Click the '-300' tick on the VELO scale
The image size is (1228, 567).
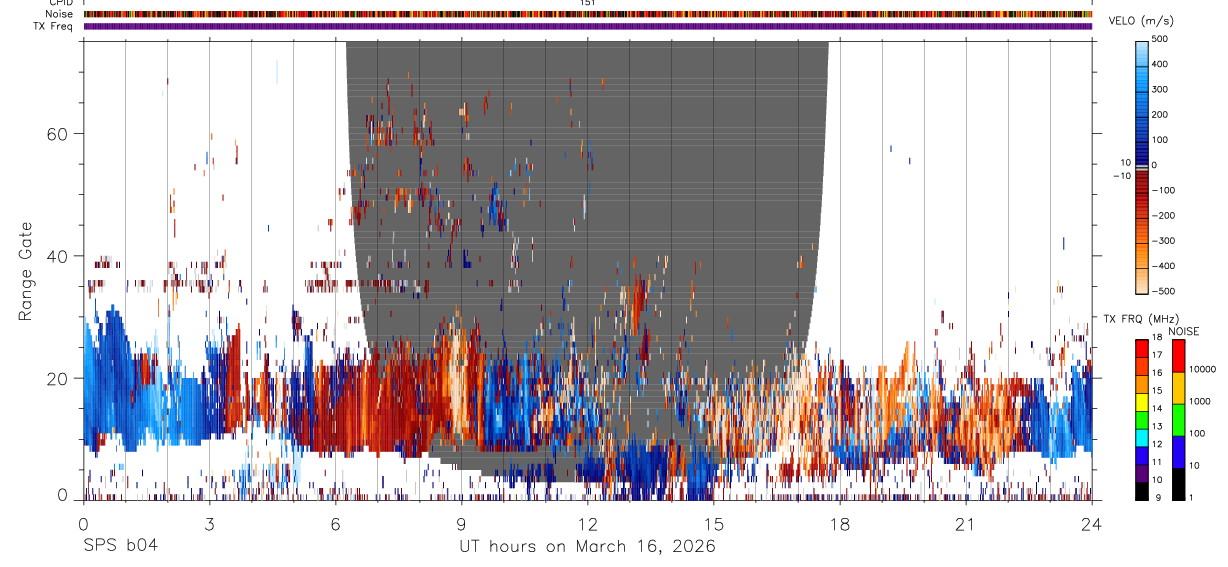point(1165,240)
